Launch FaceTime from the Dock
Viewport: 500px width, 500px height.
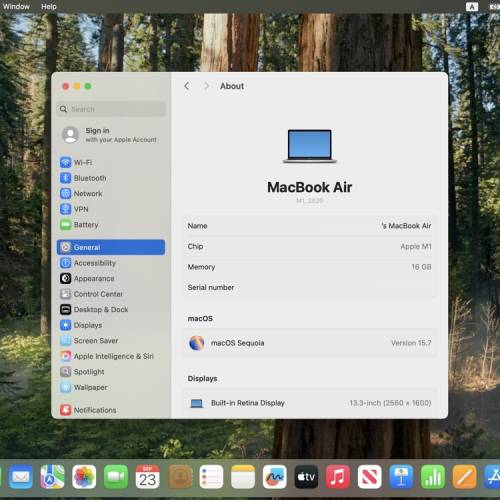pos(116,477)
